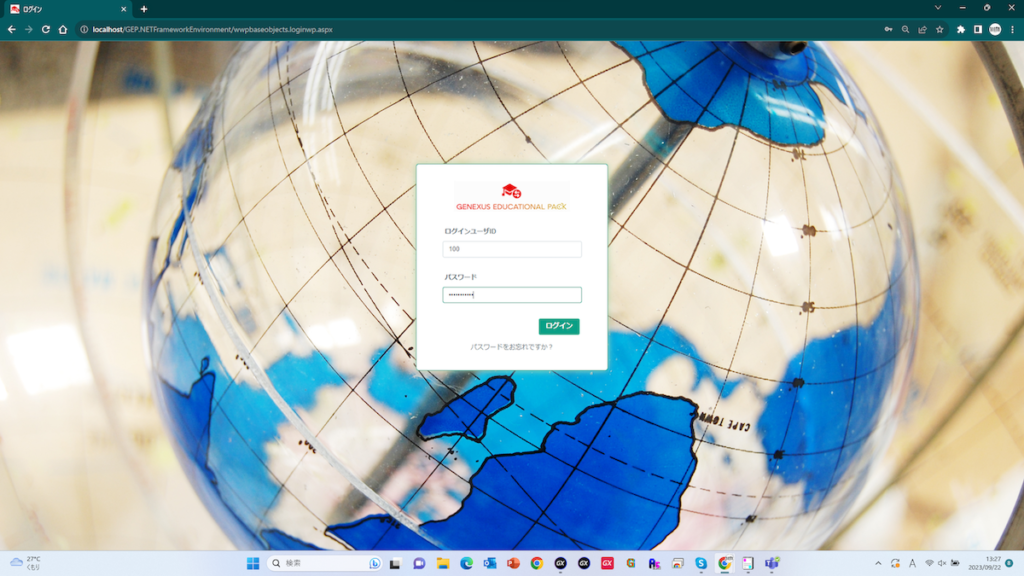Screen dimensions: 1024x576
Task: Click the address bar URL
Action: tap(212, 29)
